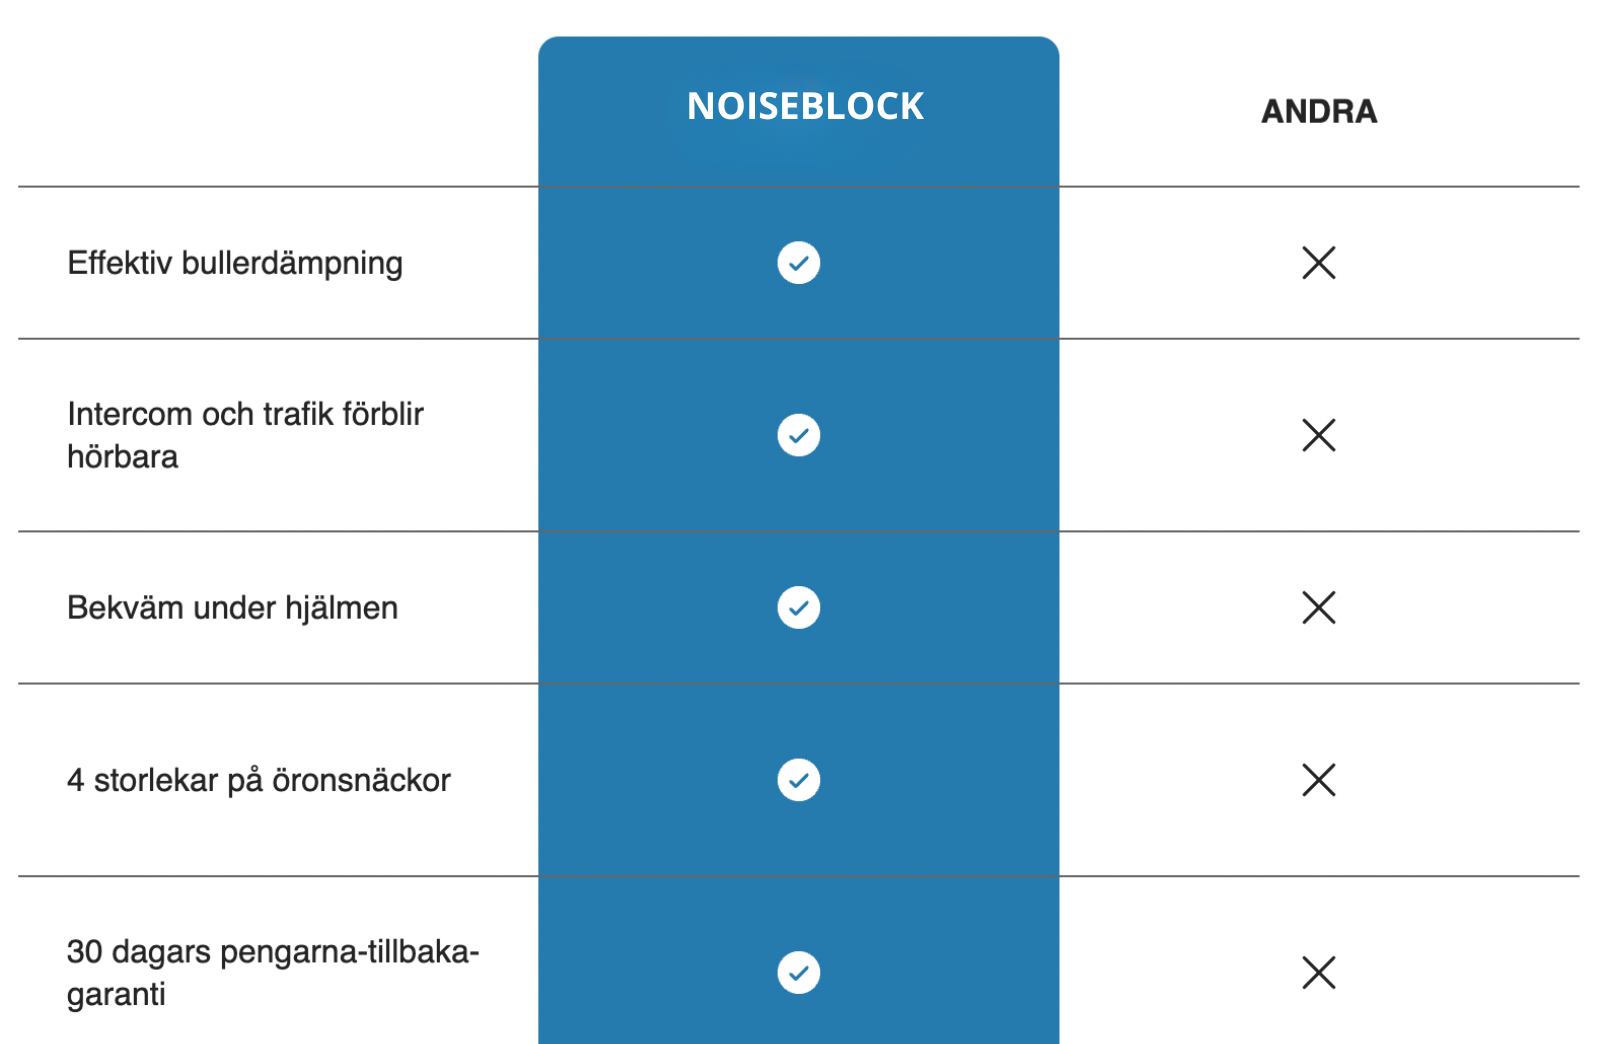This screenshot has width=1610, height=1044.
Task: Click the X in pengarna-tillbaka-garanti row
Action: (x=1318, y=973)
